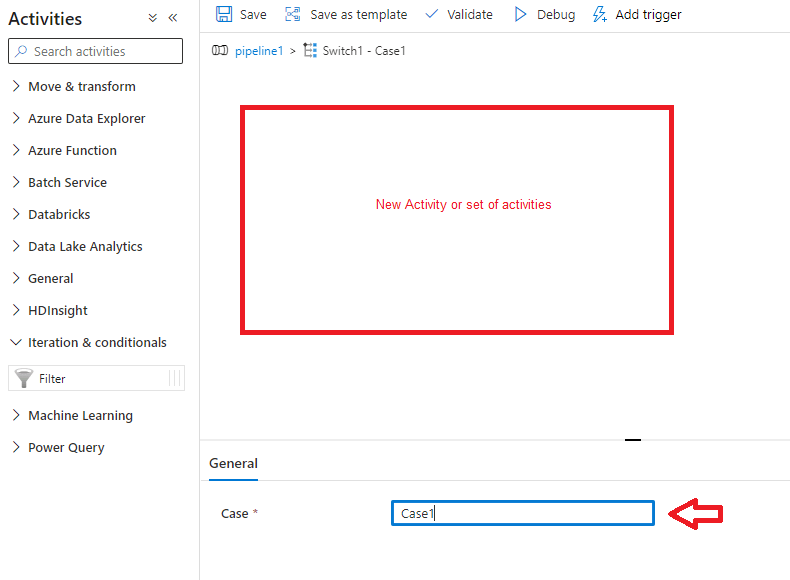790x580 pixels.
Task: Click the Case name input field
Action: coord(522,513)
